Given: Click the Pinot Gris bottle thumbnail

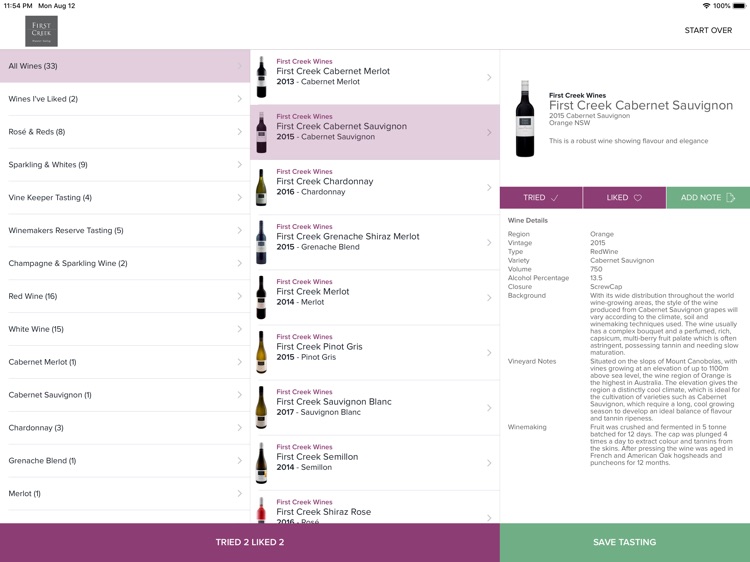Looking at the screenshot, I should pos(262,352).
